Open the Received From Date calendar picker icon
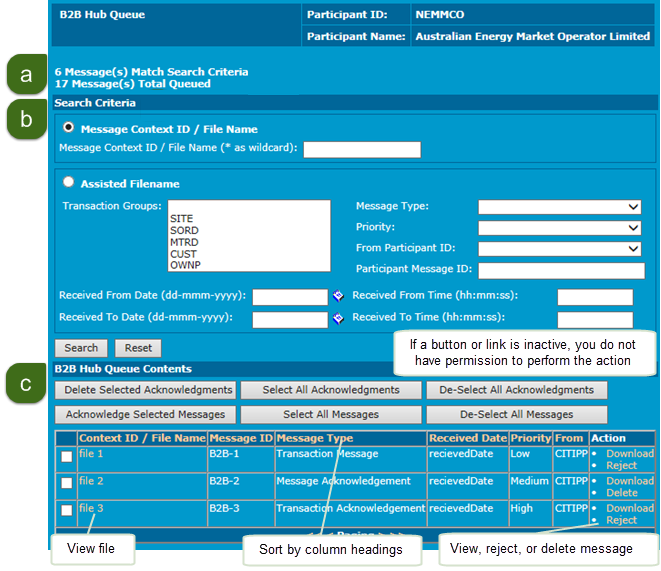This screenshot has height=571, width=661. click(338, 296)
